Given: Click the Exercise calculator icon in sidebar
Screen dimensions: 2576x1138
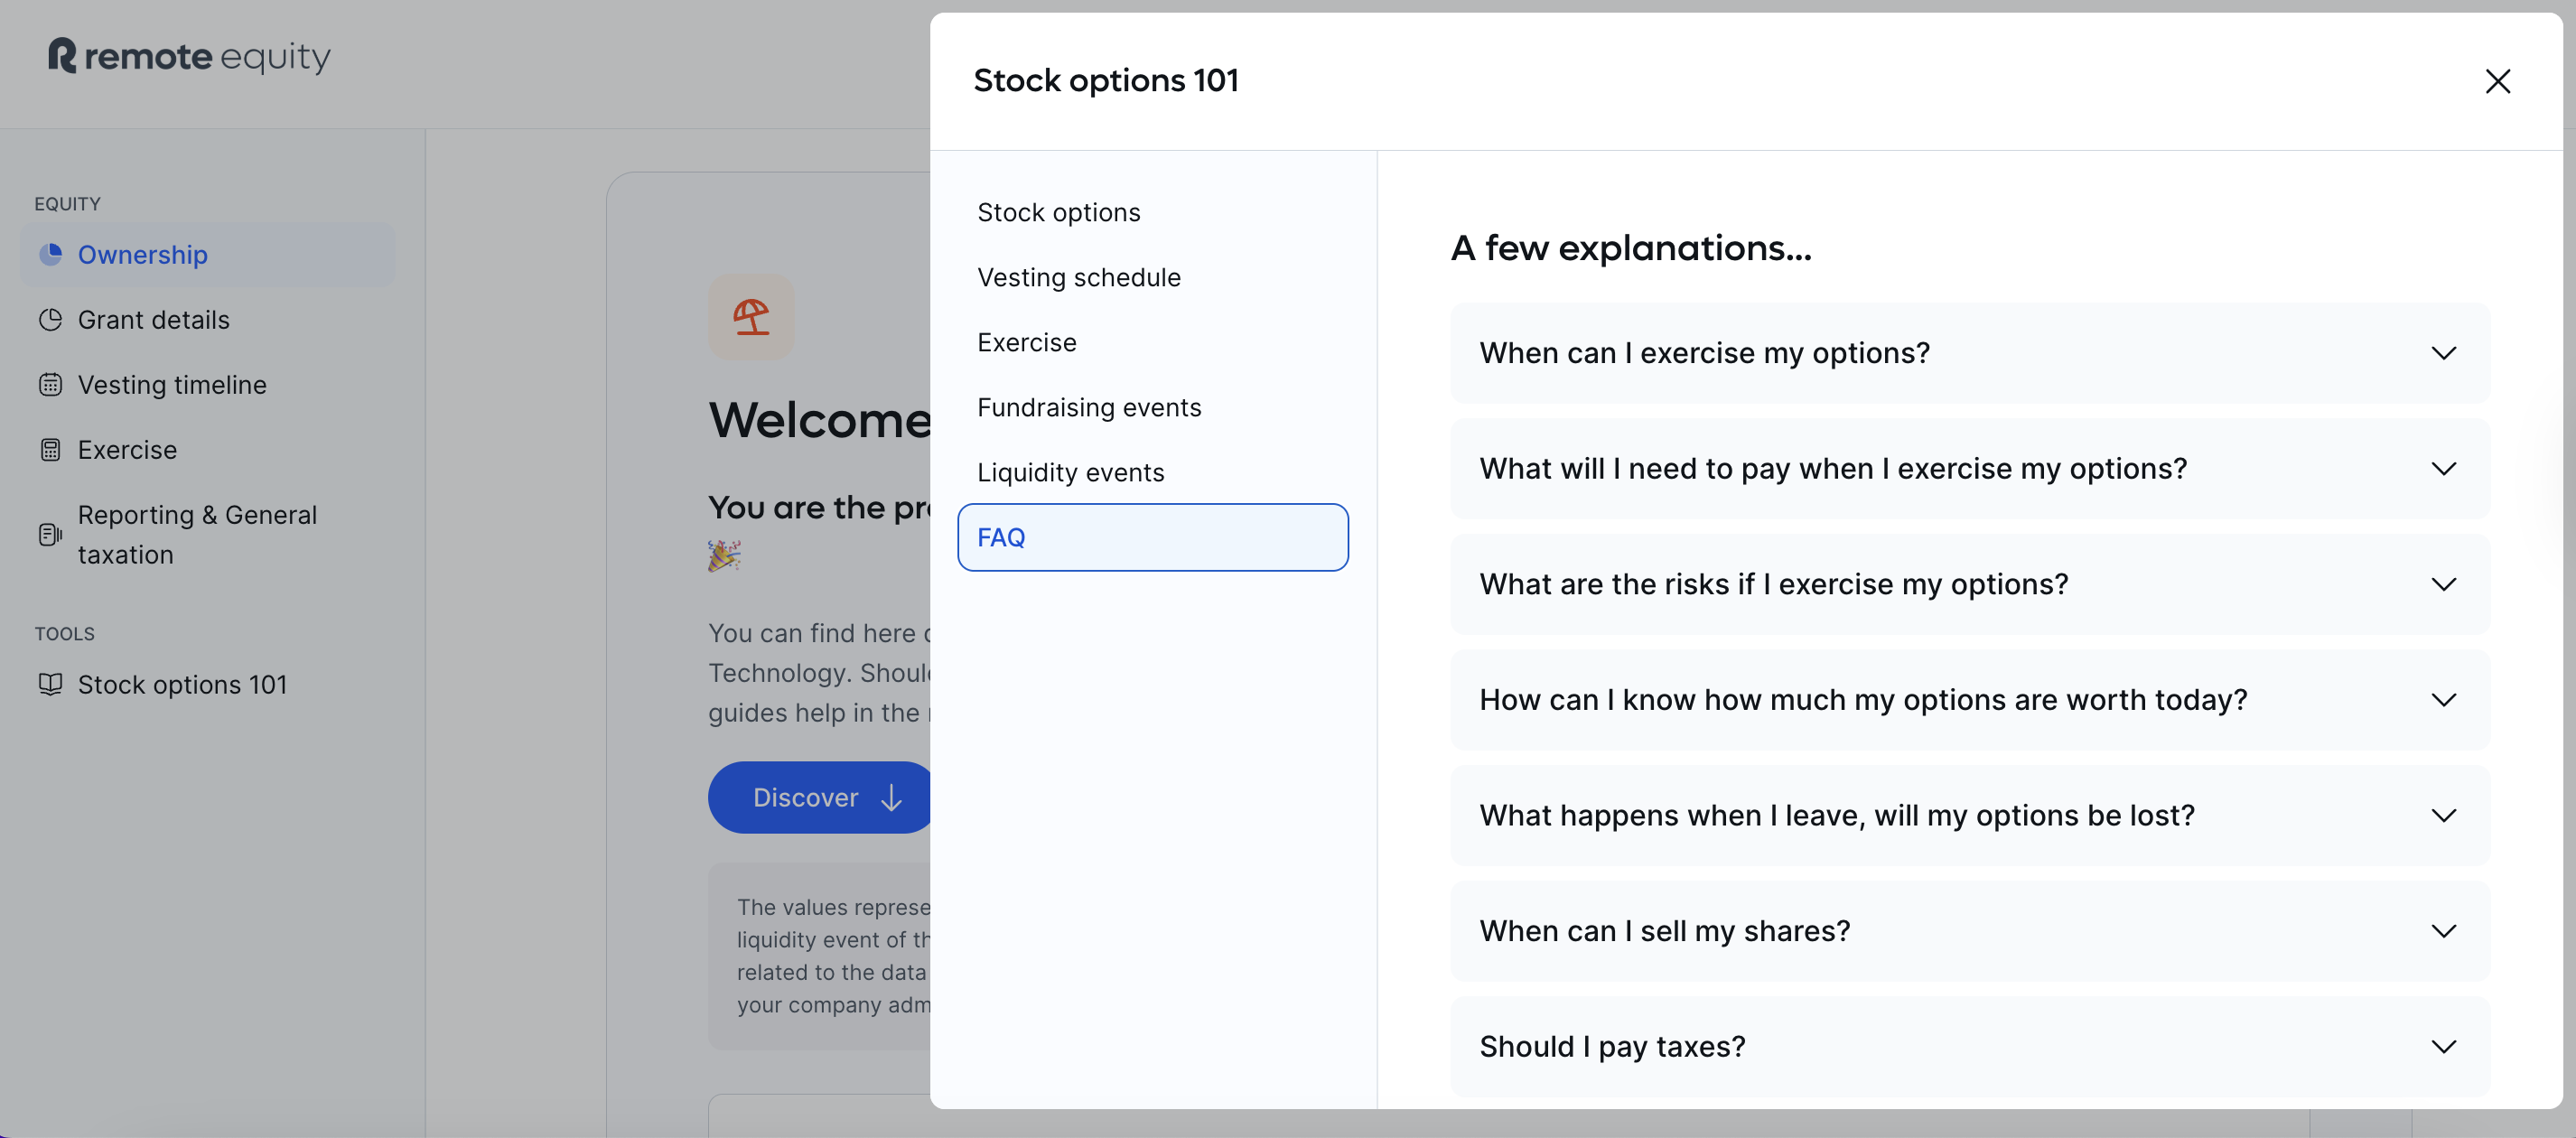Looking at the screenshot, I should coord(50,450).
